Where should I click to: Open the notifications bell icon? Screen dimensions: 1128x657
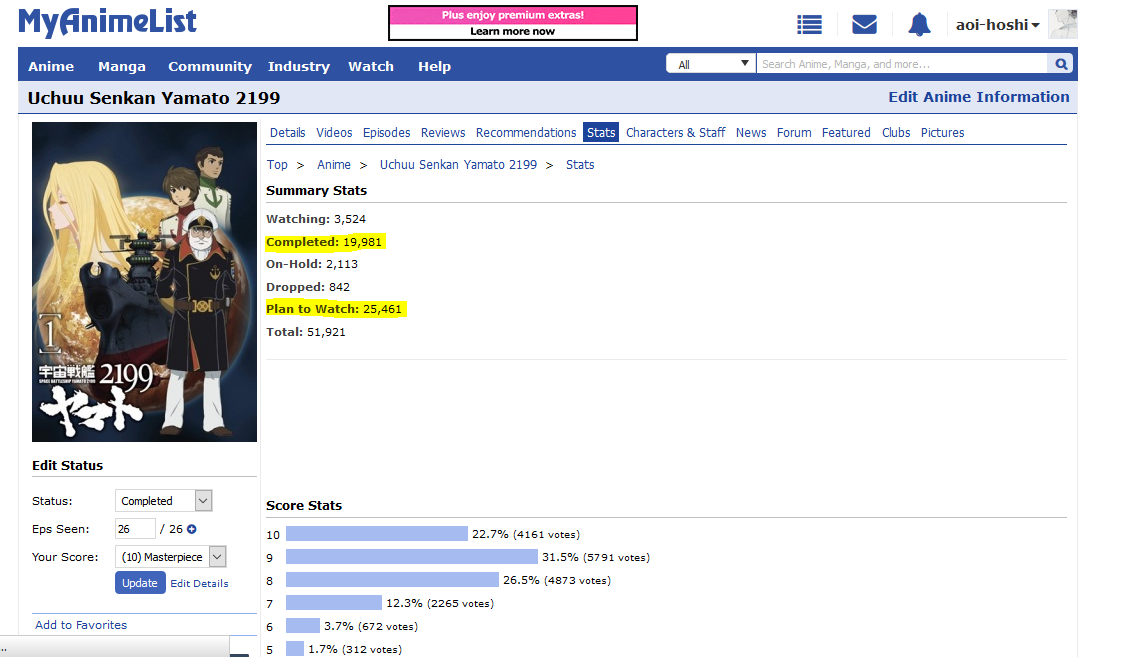(919, 24)
